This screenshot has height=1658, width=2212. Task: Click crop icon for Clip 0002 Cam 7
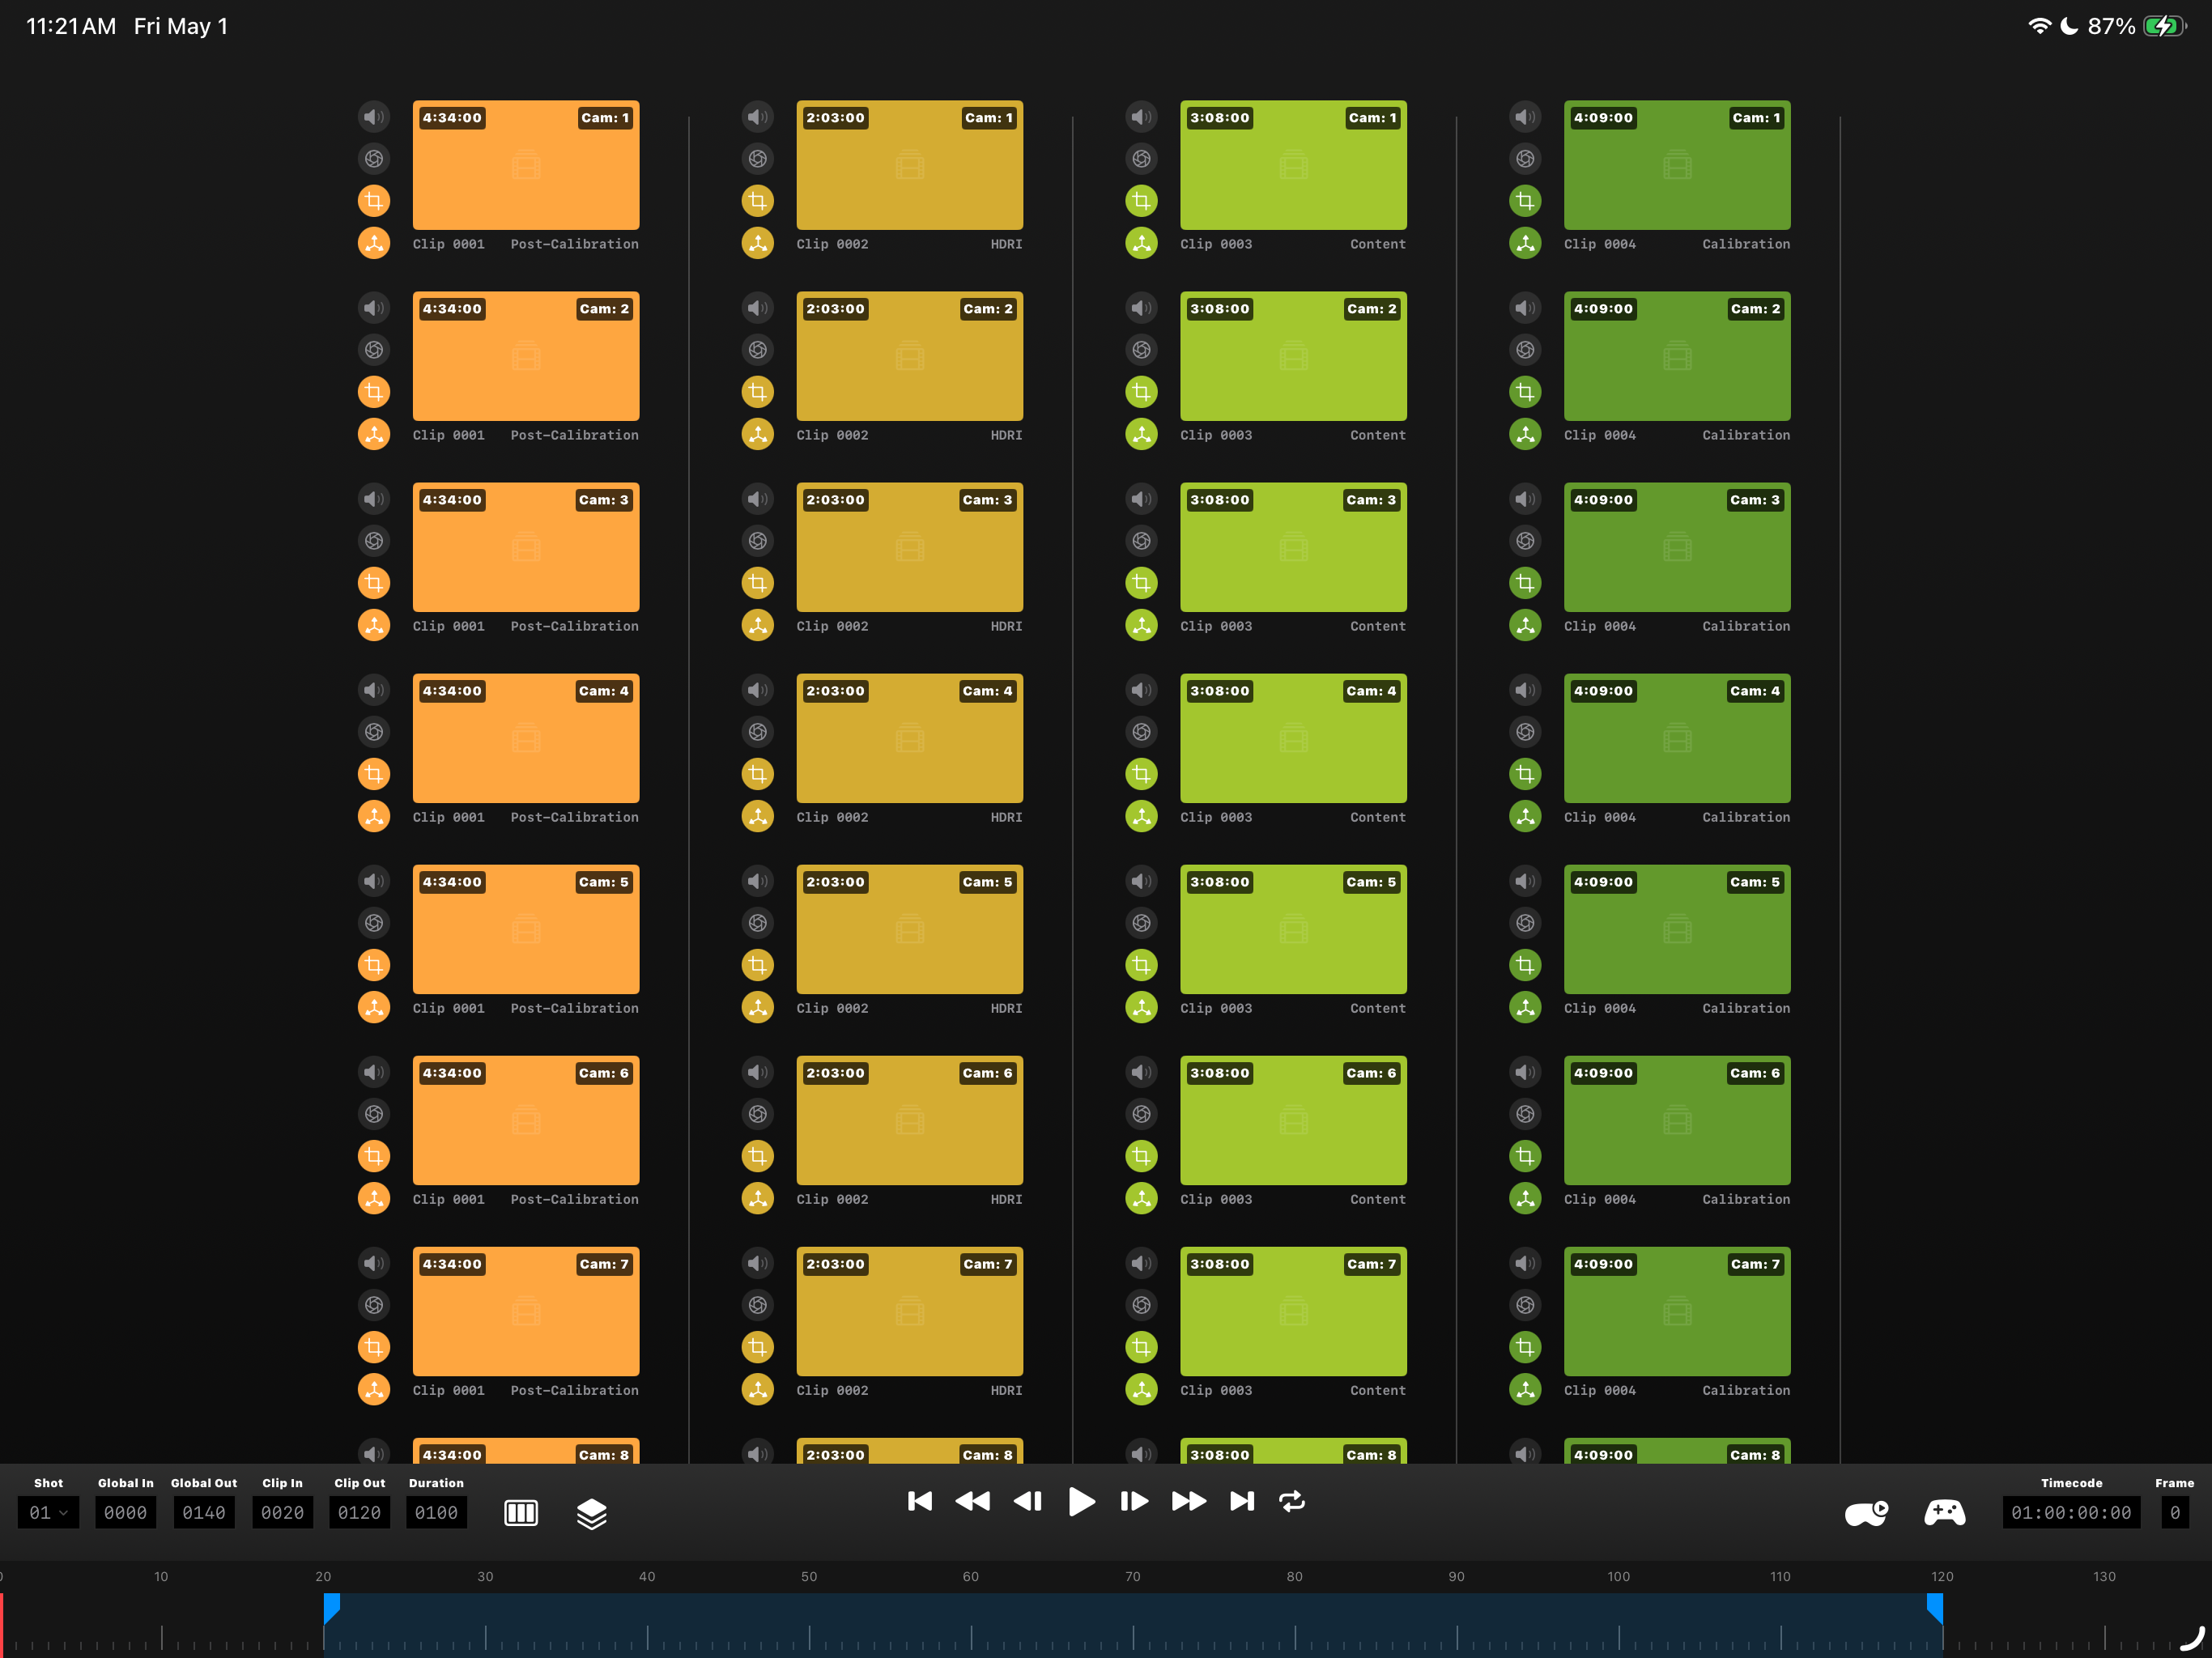click(x=758, y=1347)
